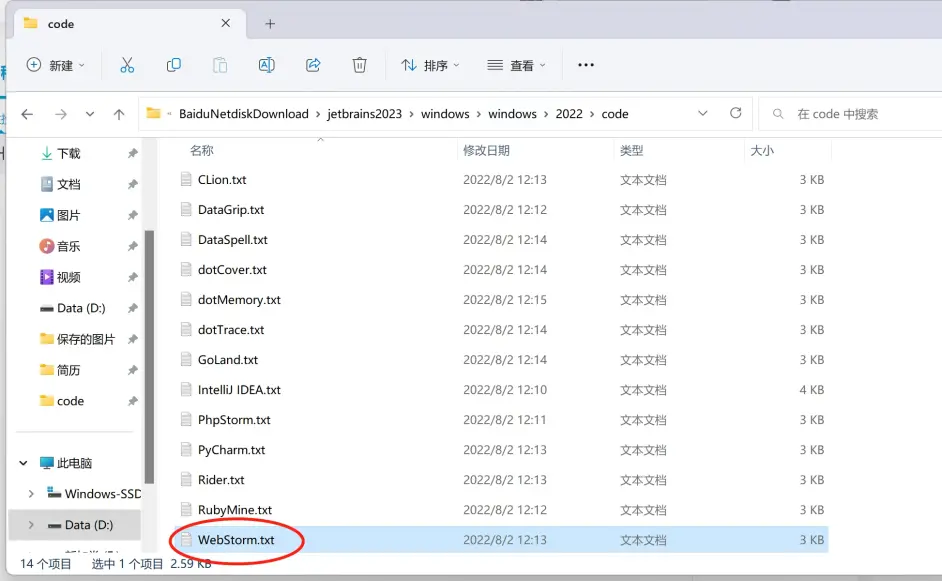
Task: Click the Copy icon in toolbar
Action: [x=174, y=65]
